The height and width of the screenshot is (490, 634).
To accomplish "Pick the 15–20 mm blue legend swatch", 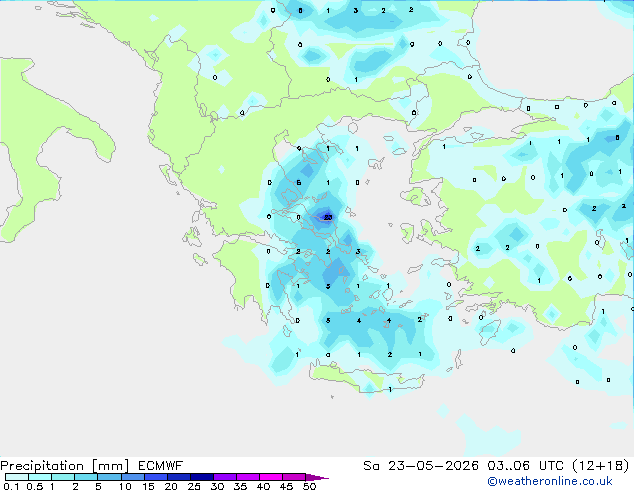I will (x=156, y=477).
